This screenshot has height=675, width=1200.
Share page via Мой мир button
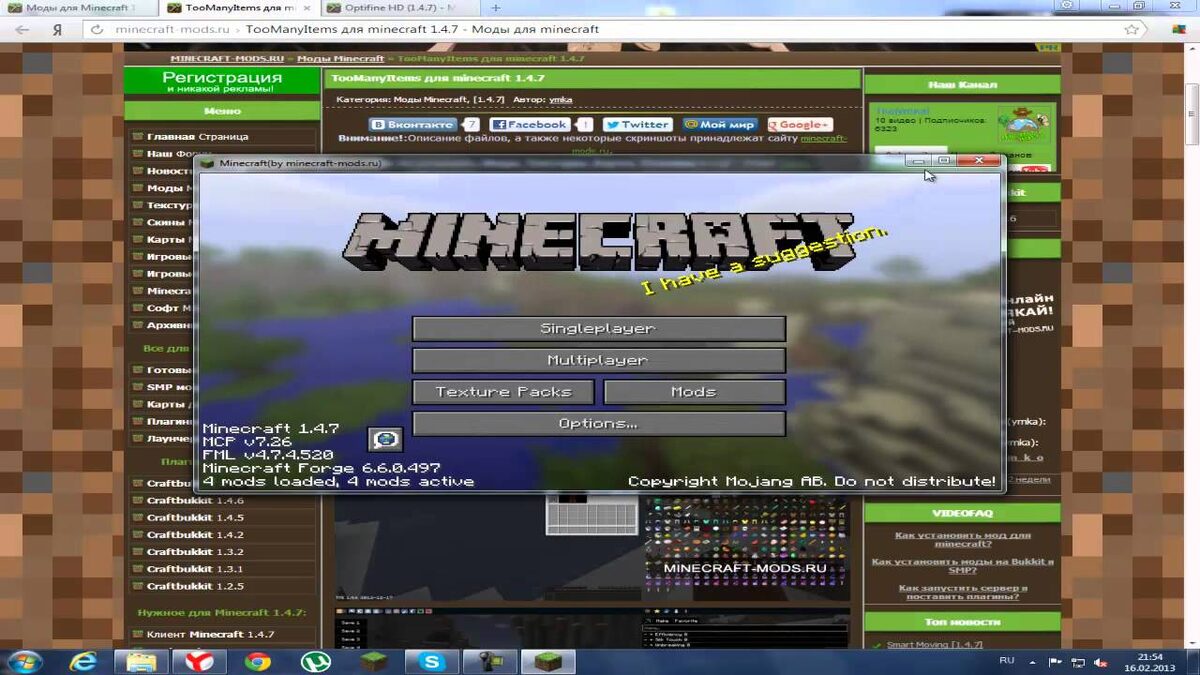(x=719, y=125)
